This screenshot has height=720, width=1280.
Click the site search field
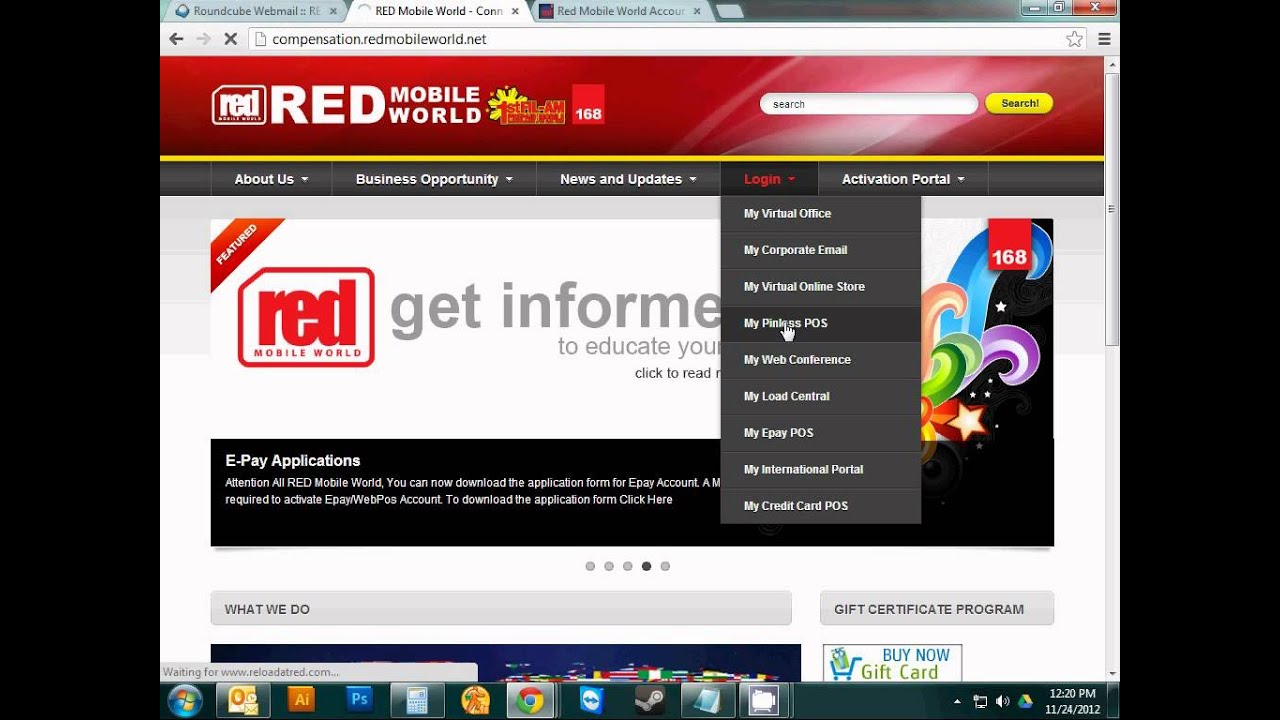coord(868,104)
